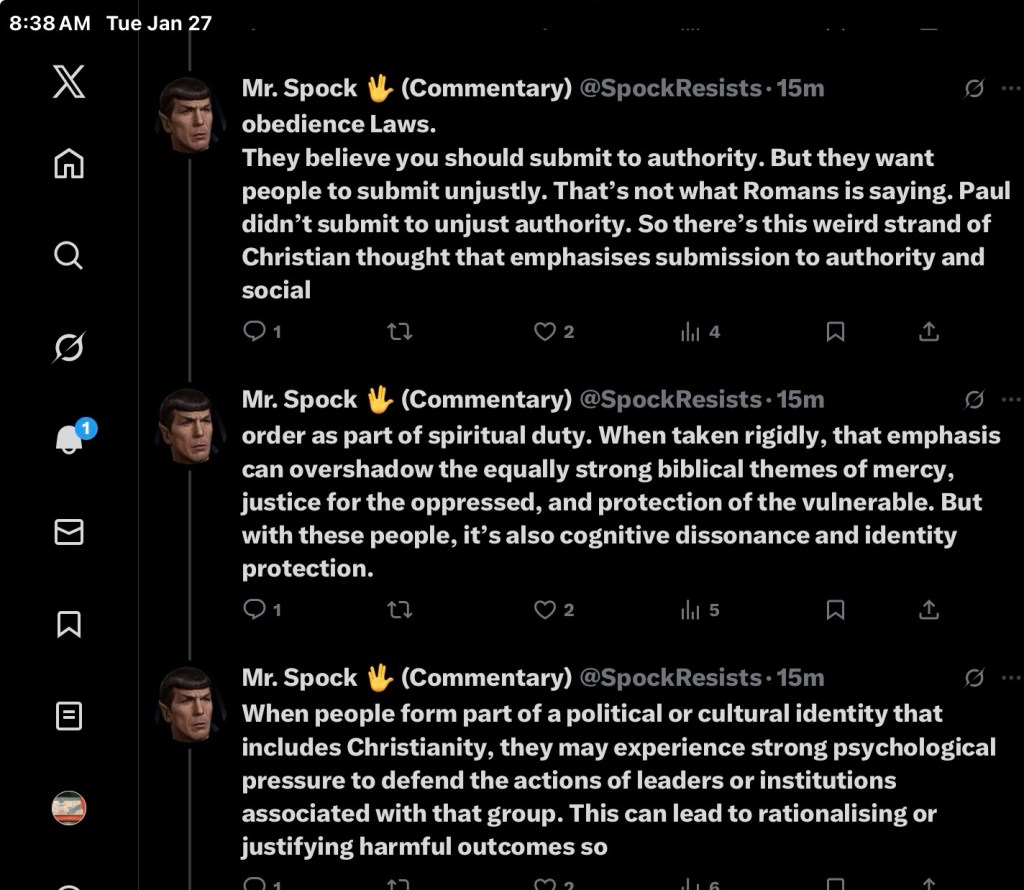1024x890 pixels.
Task: Open more options on third post
Action: click(x=1010, y=678)
